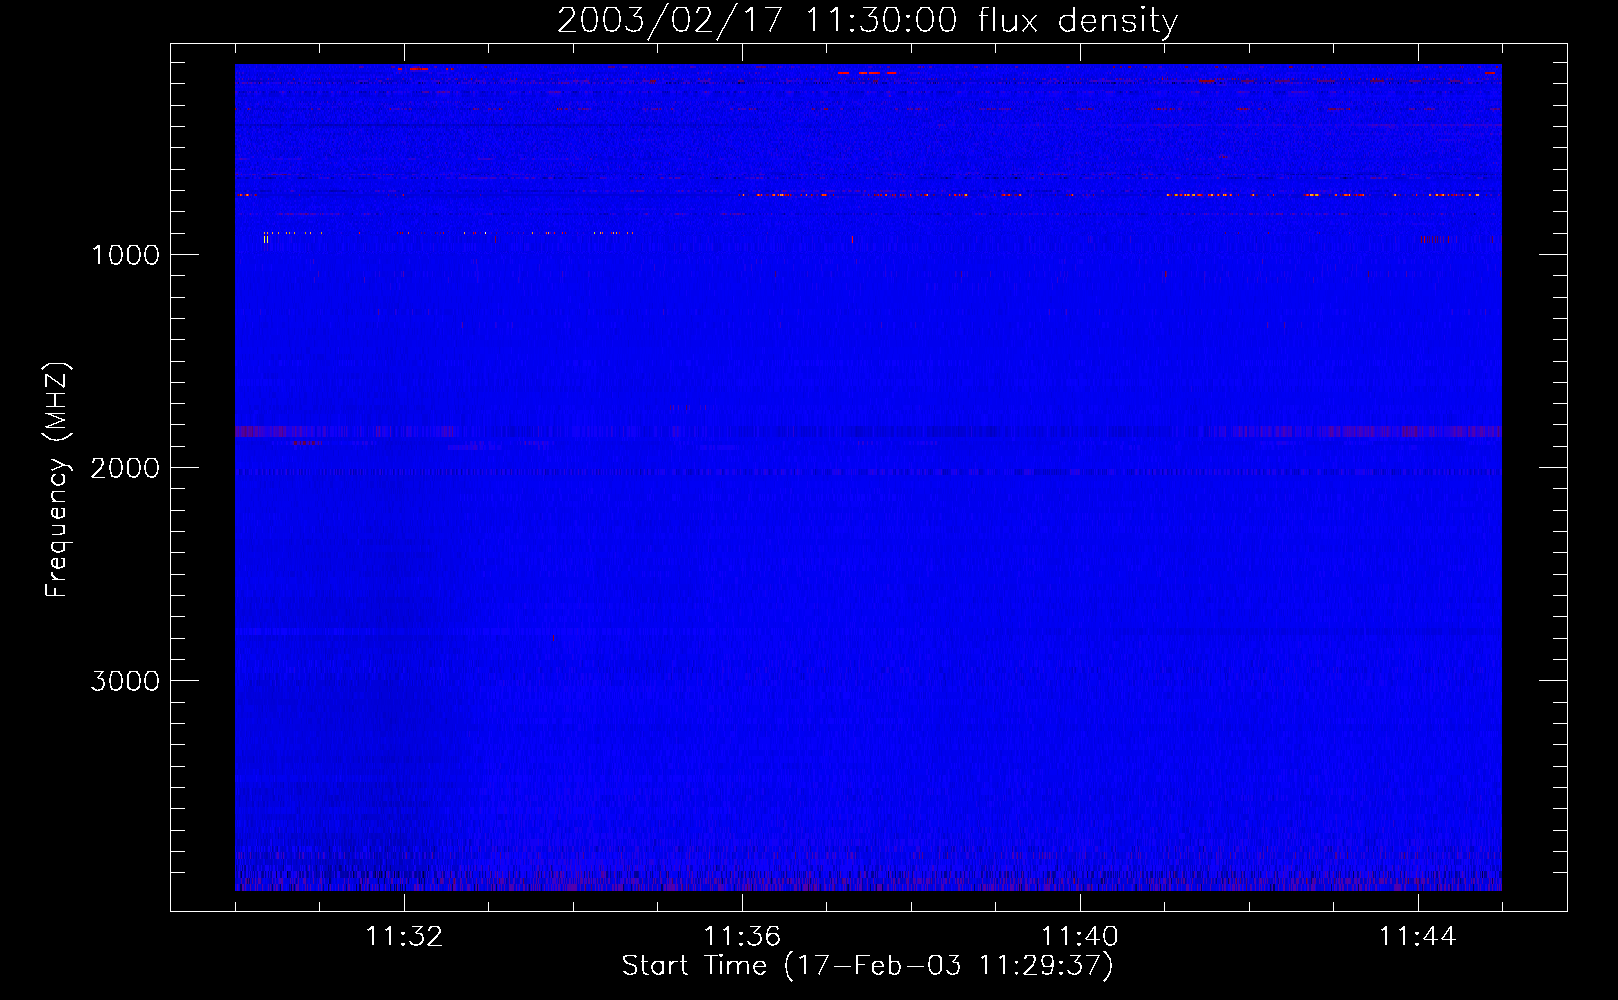
Task: Click the 'Start Time' x-axis label
Action: click(x=867, y=966)
